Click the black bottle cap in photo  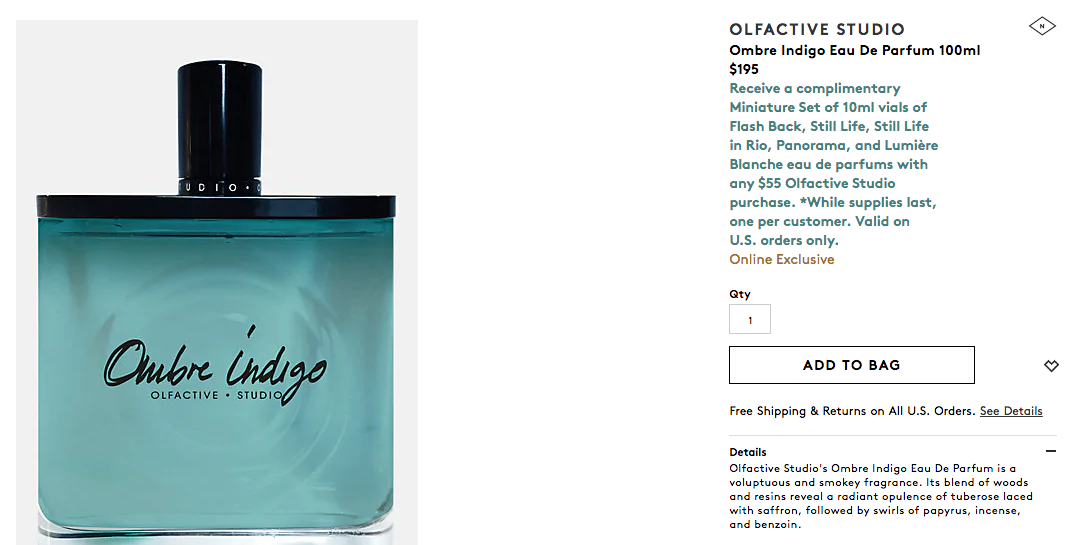click(x=220, y=120)
